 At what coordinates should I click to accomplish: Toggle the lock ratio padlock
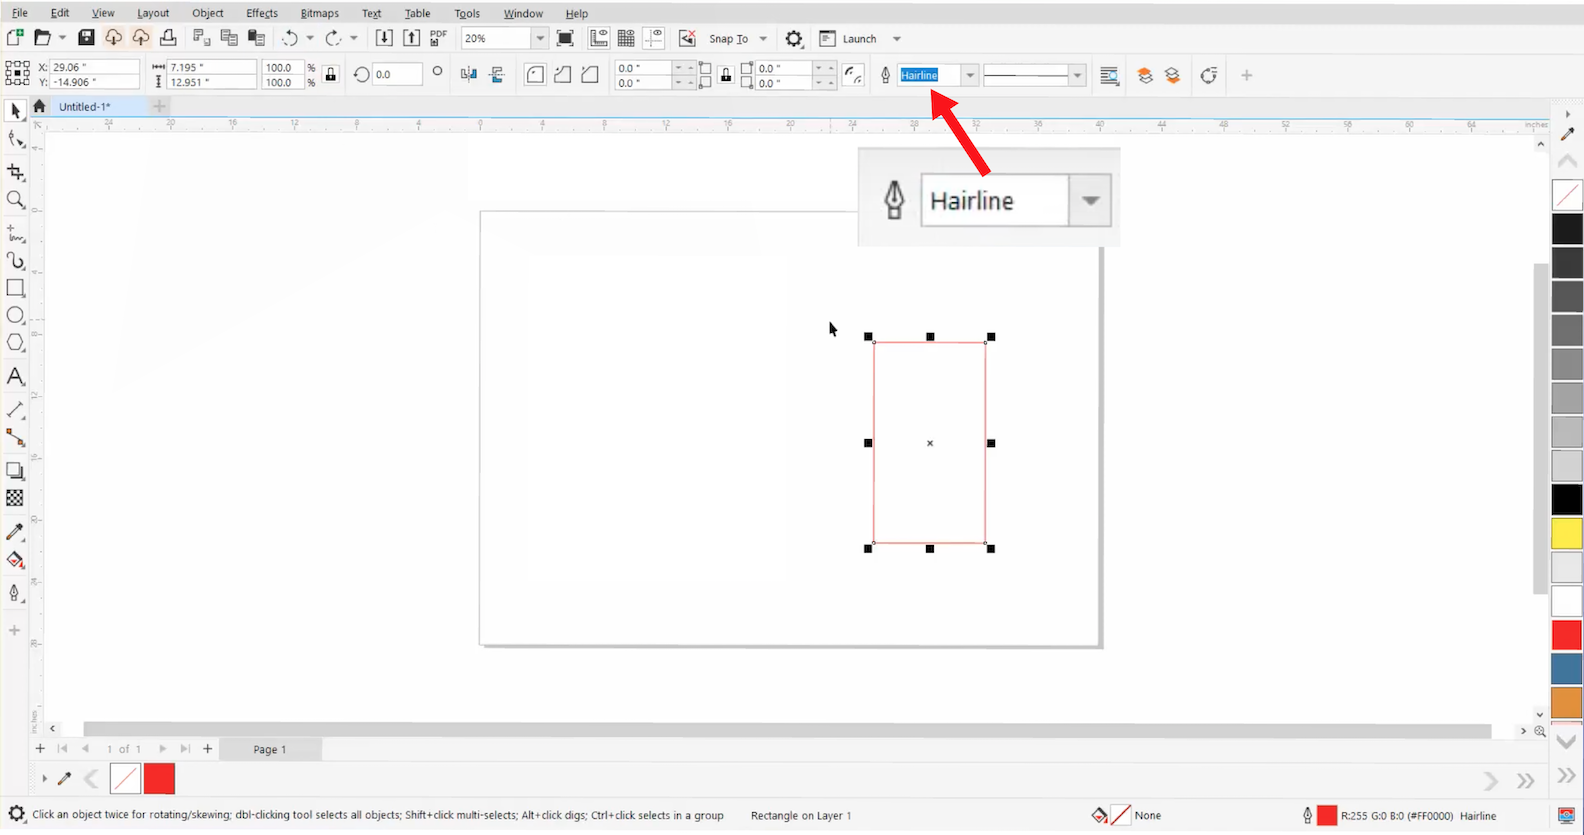point(331,75)
